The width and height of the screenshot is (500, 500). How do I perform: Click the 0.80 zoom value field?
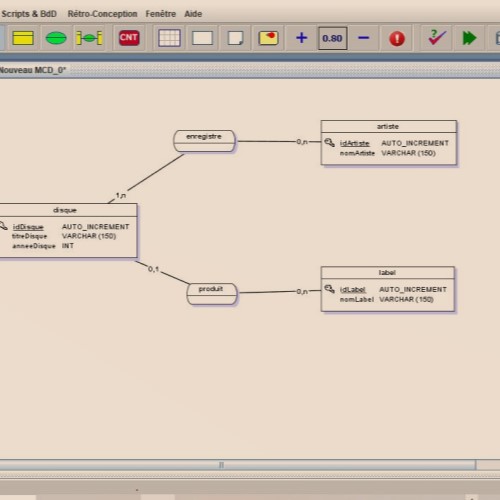click(332, 38)
